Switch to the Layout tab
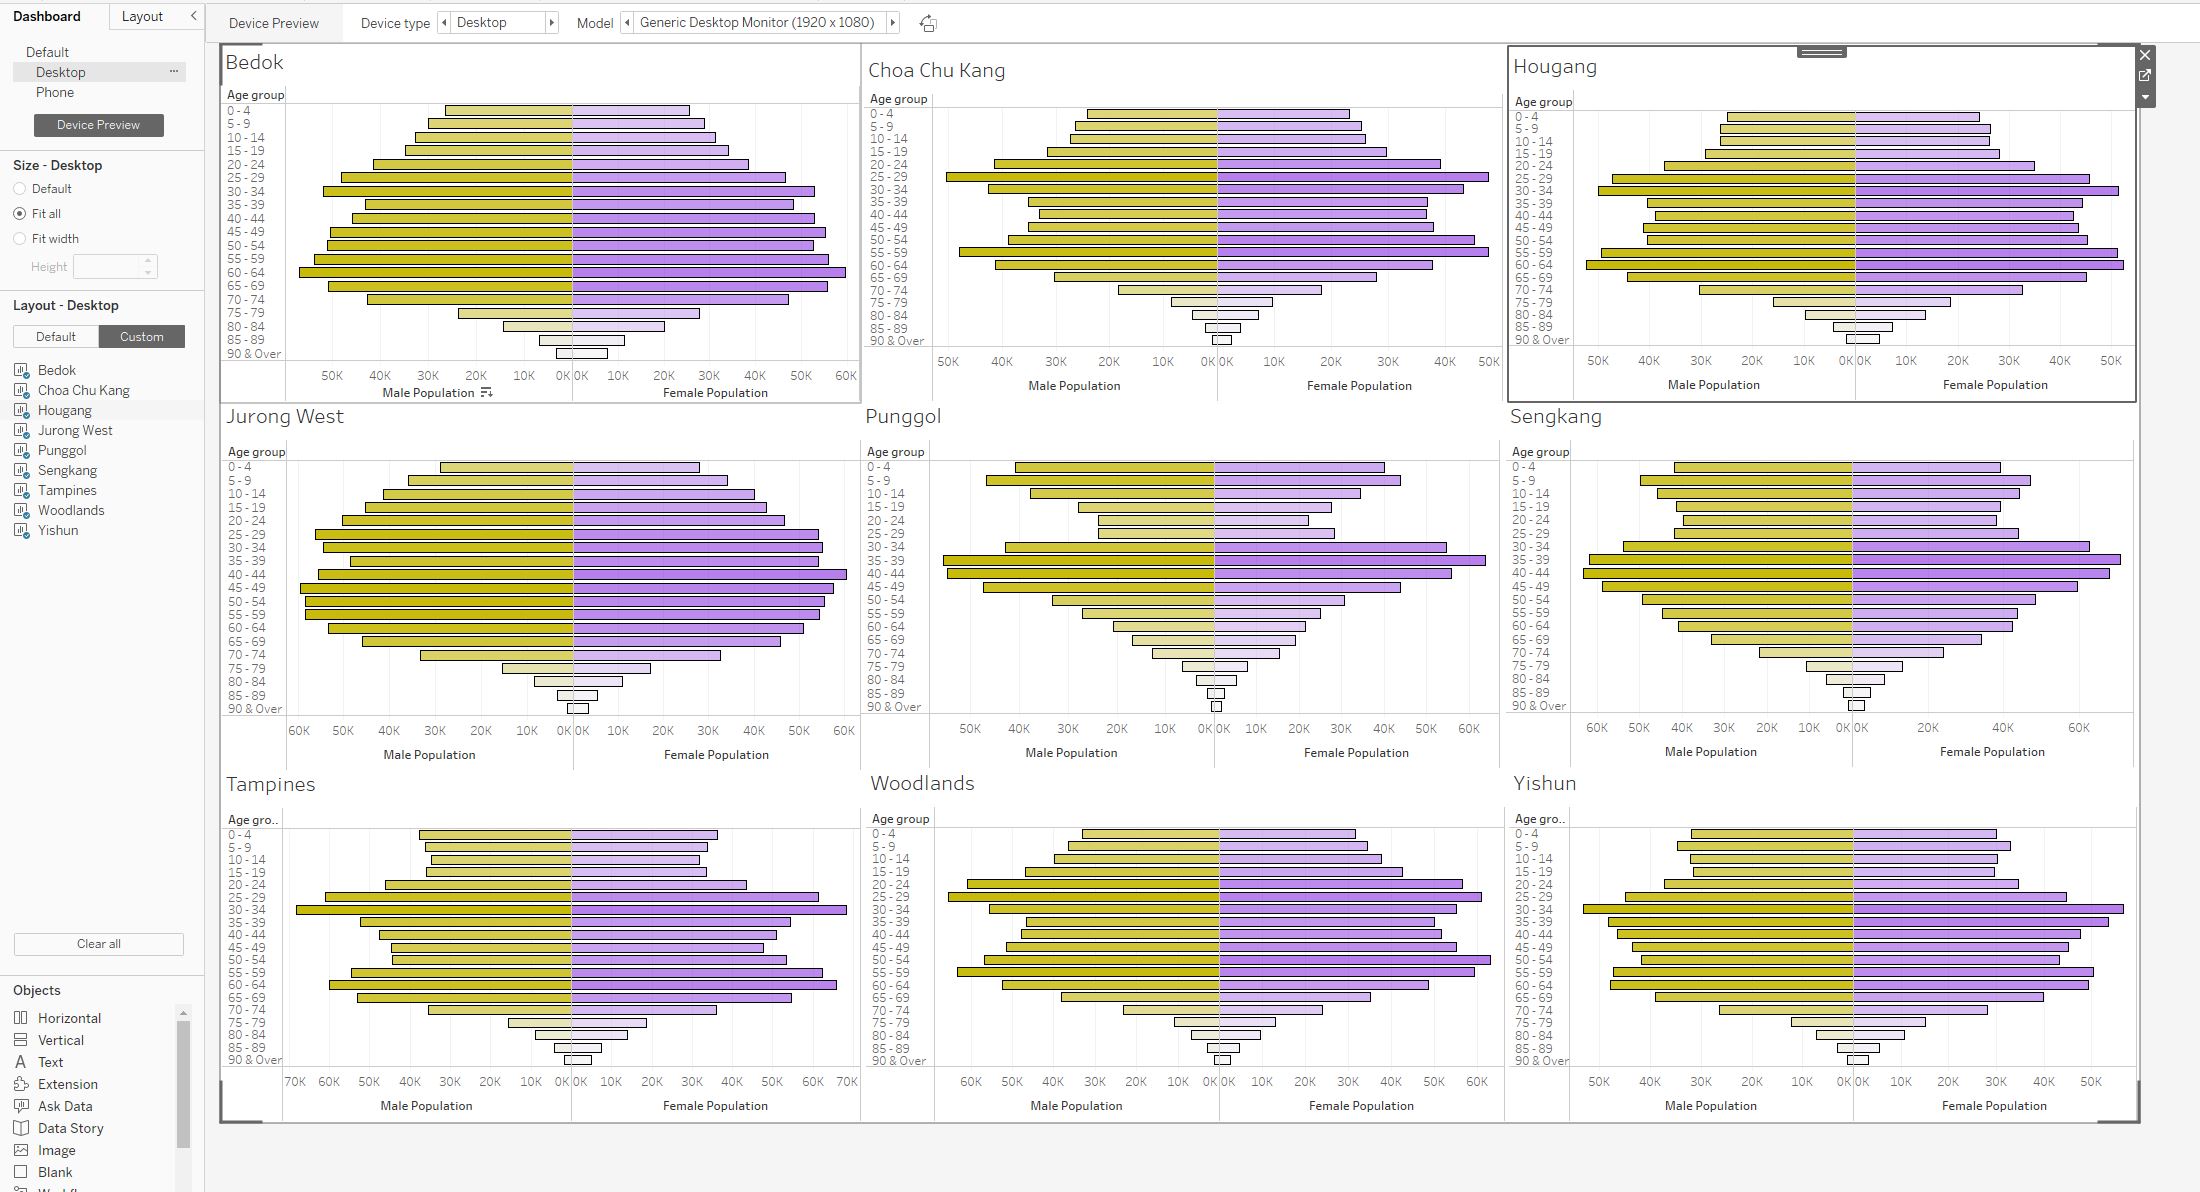The width and height of the screenshot is (2200, 1192). coord(142,16)
